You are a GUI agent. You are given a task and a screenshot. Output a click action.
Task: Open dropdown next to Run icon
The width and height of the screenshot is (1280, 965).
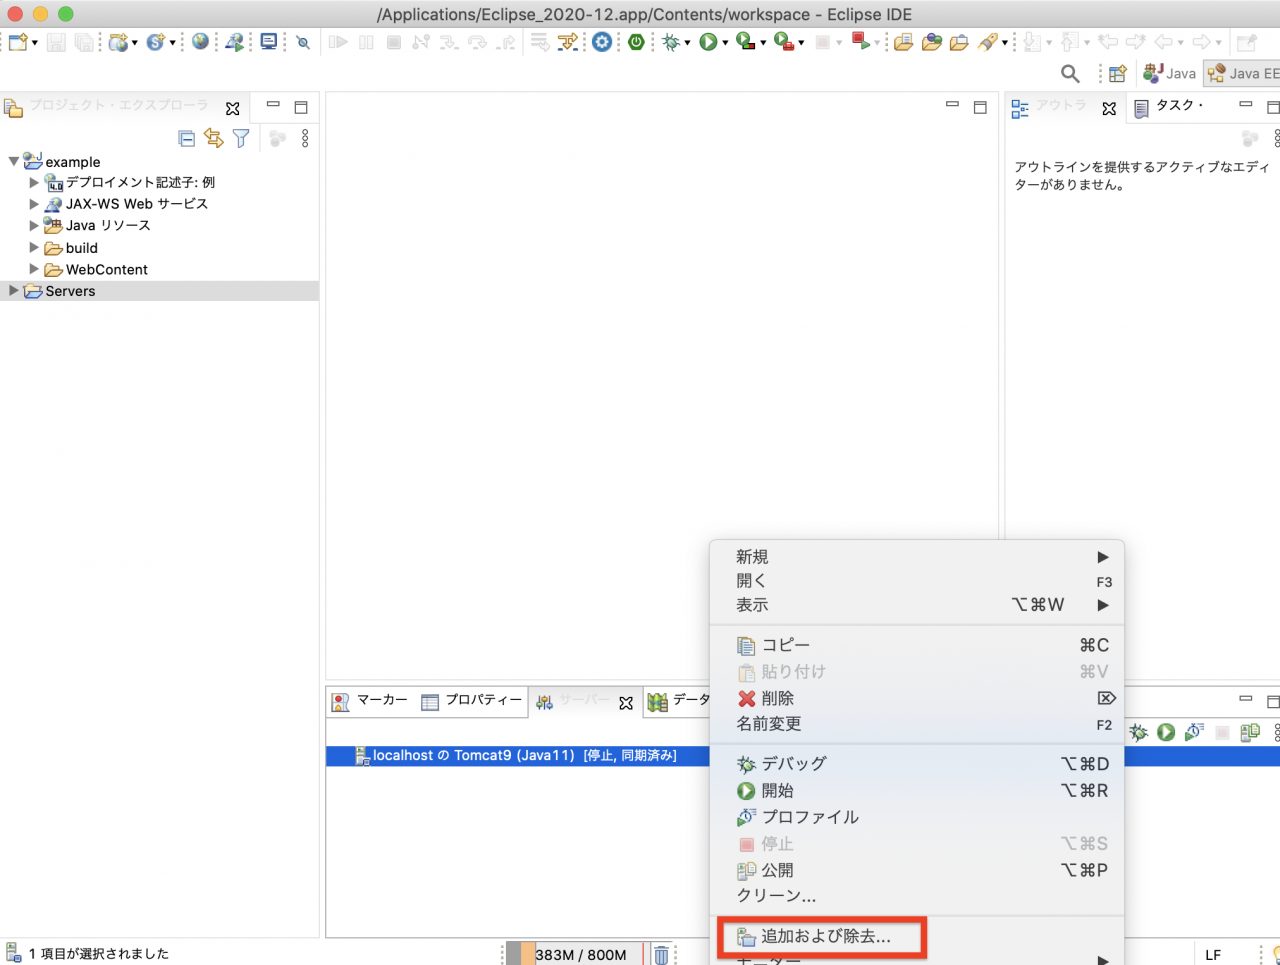[x=724, y=43]
